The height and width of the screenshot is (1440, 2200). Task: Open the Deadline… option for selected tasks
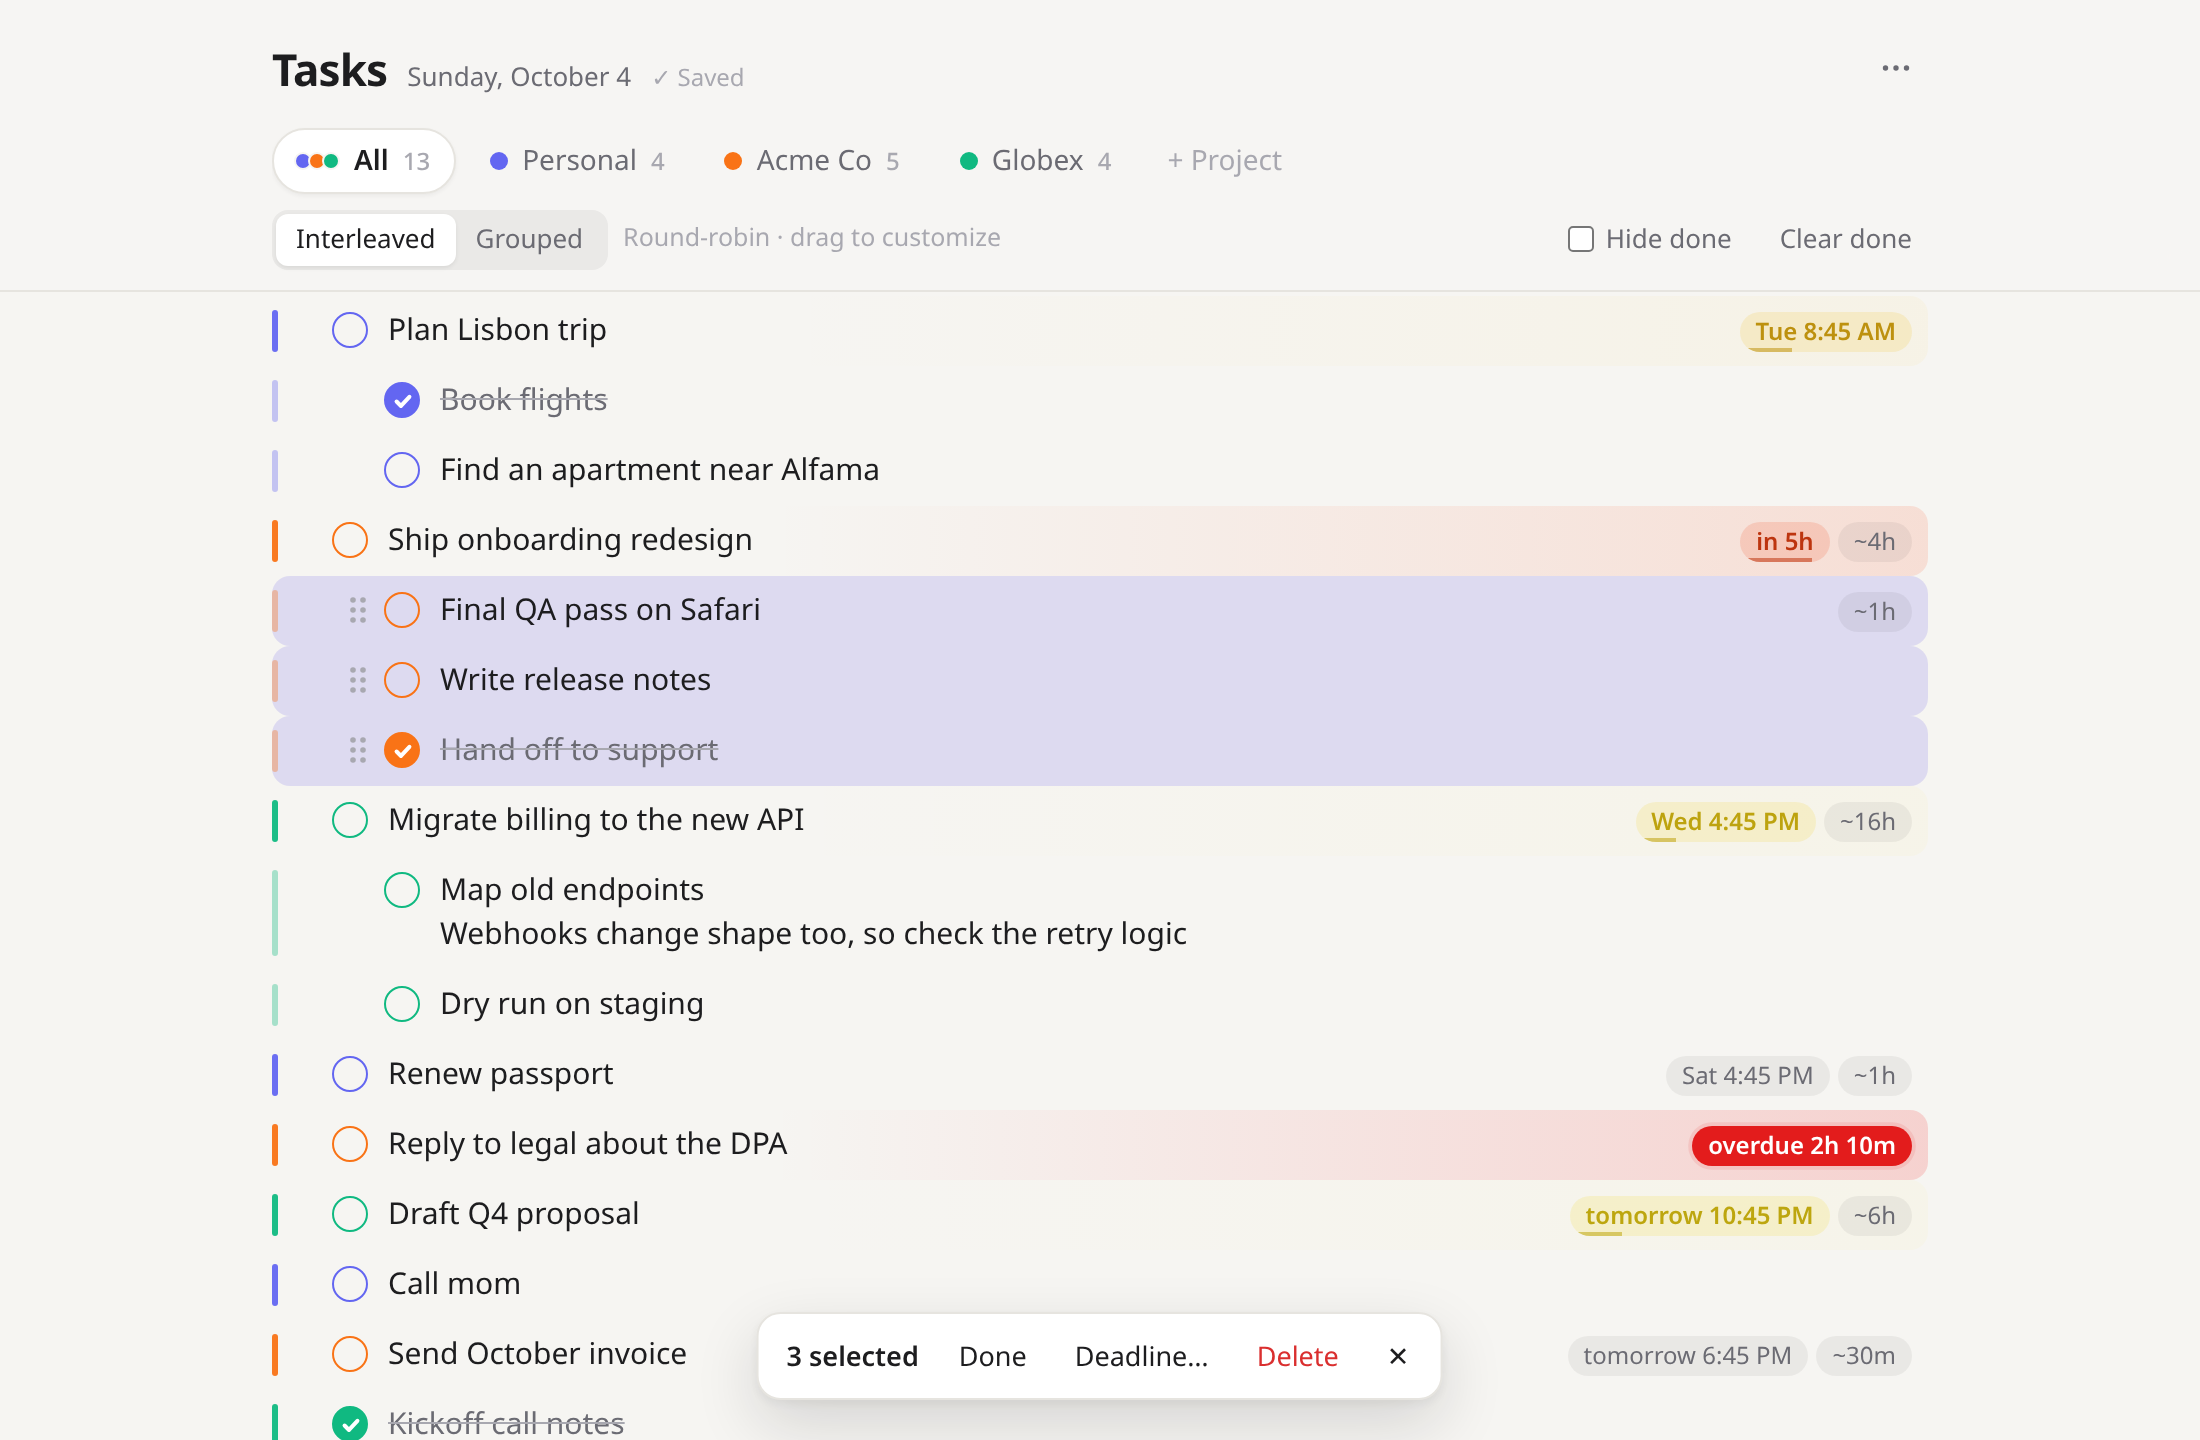pyautogui.click(x=1141, y=1356)
